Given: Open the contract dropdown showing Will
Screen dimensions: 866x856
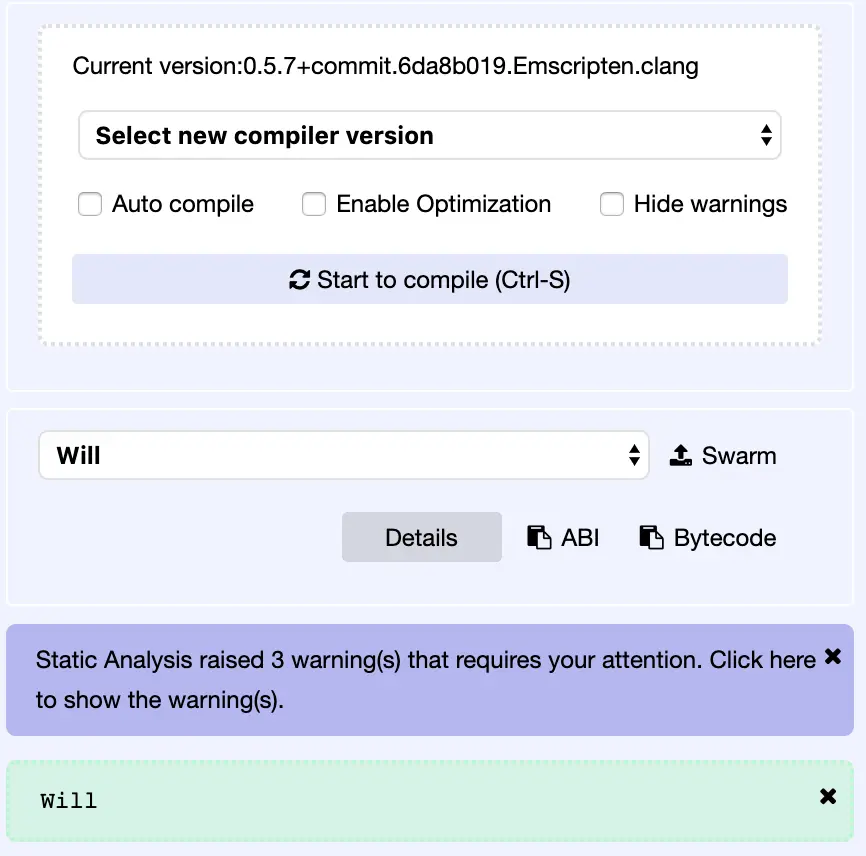Looking at the screenshot, I should tap(343, 454).
